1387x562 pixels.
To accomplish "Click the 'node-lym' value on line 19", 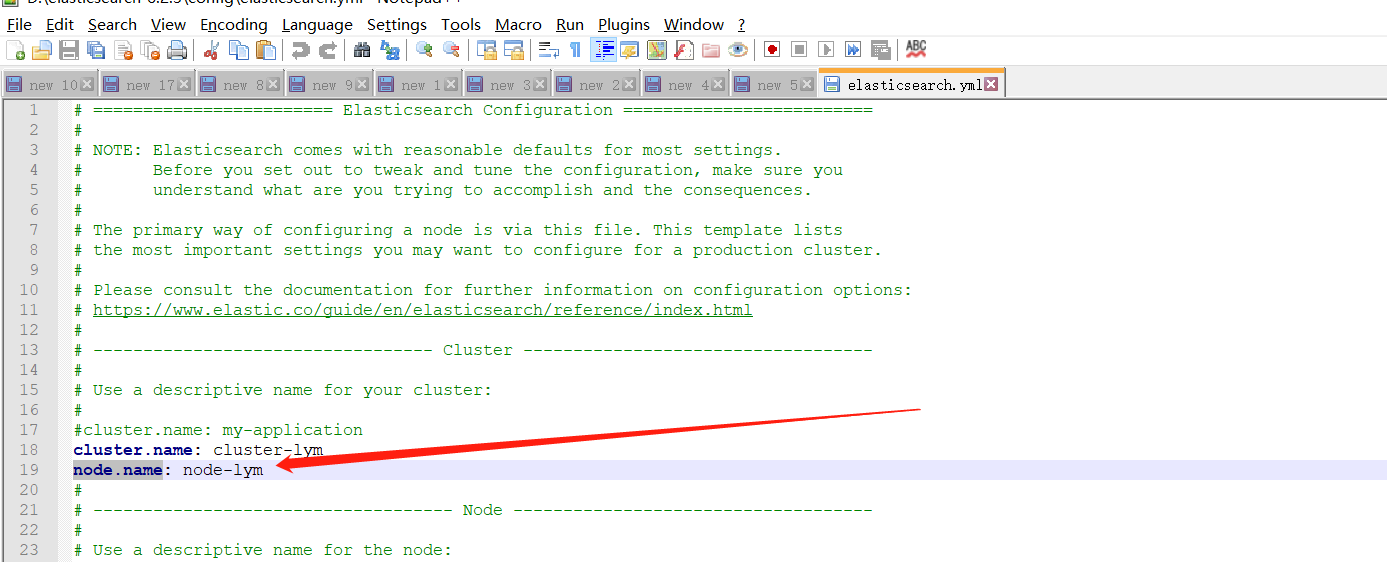I will (223, 470).
